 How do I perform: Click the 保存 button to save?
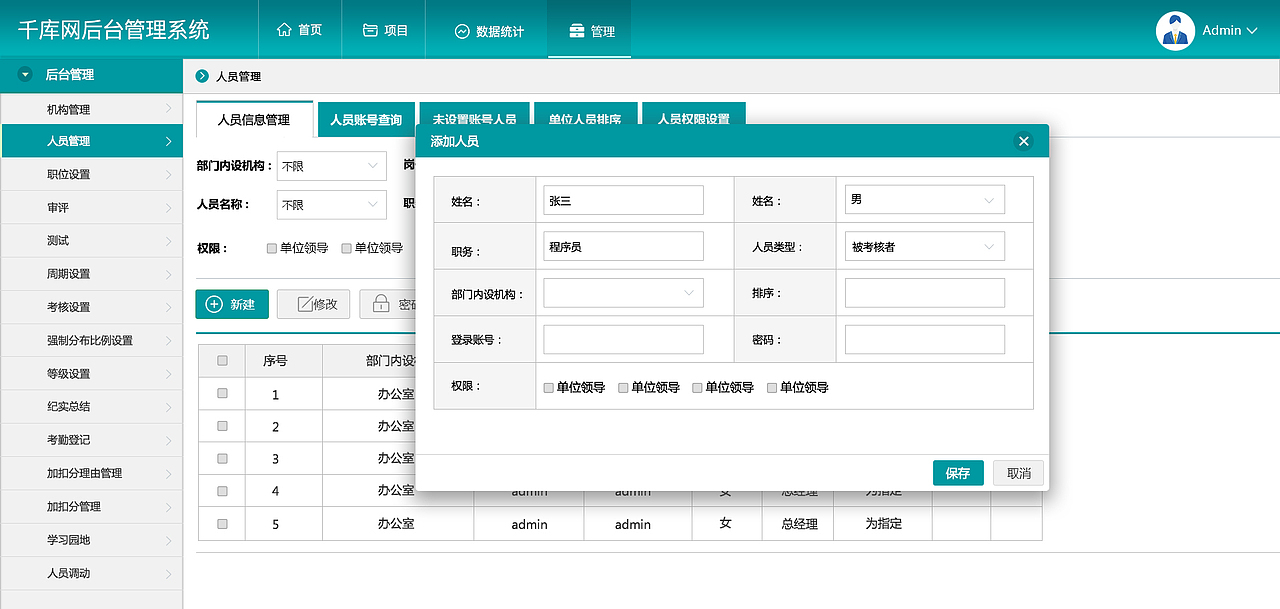(x=958, y=473)
